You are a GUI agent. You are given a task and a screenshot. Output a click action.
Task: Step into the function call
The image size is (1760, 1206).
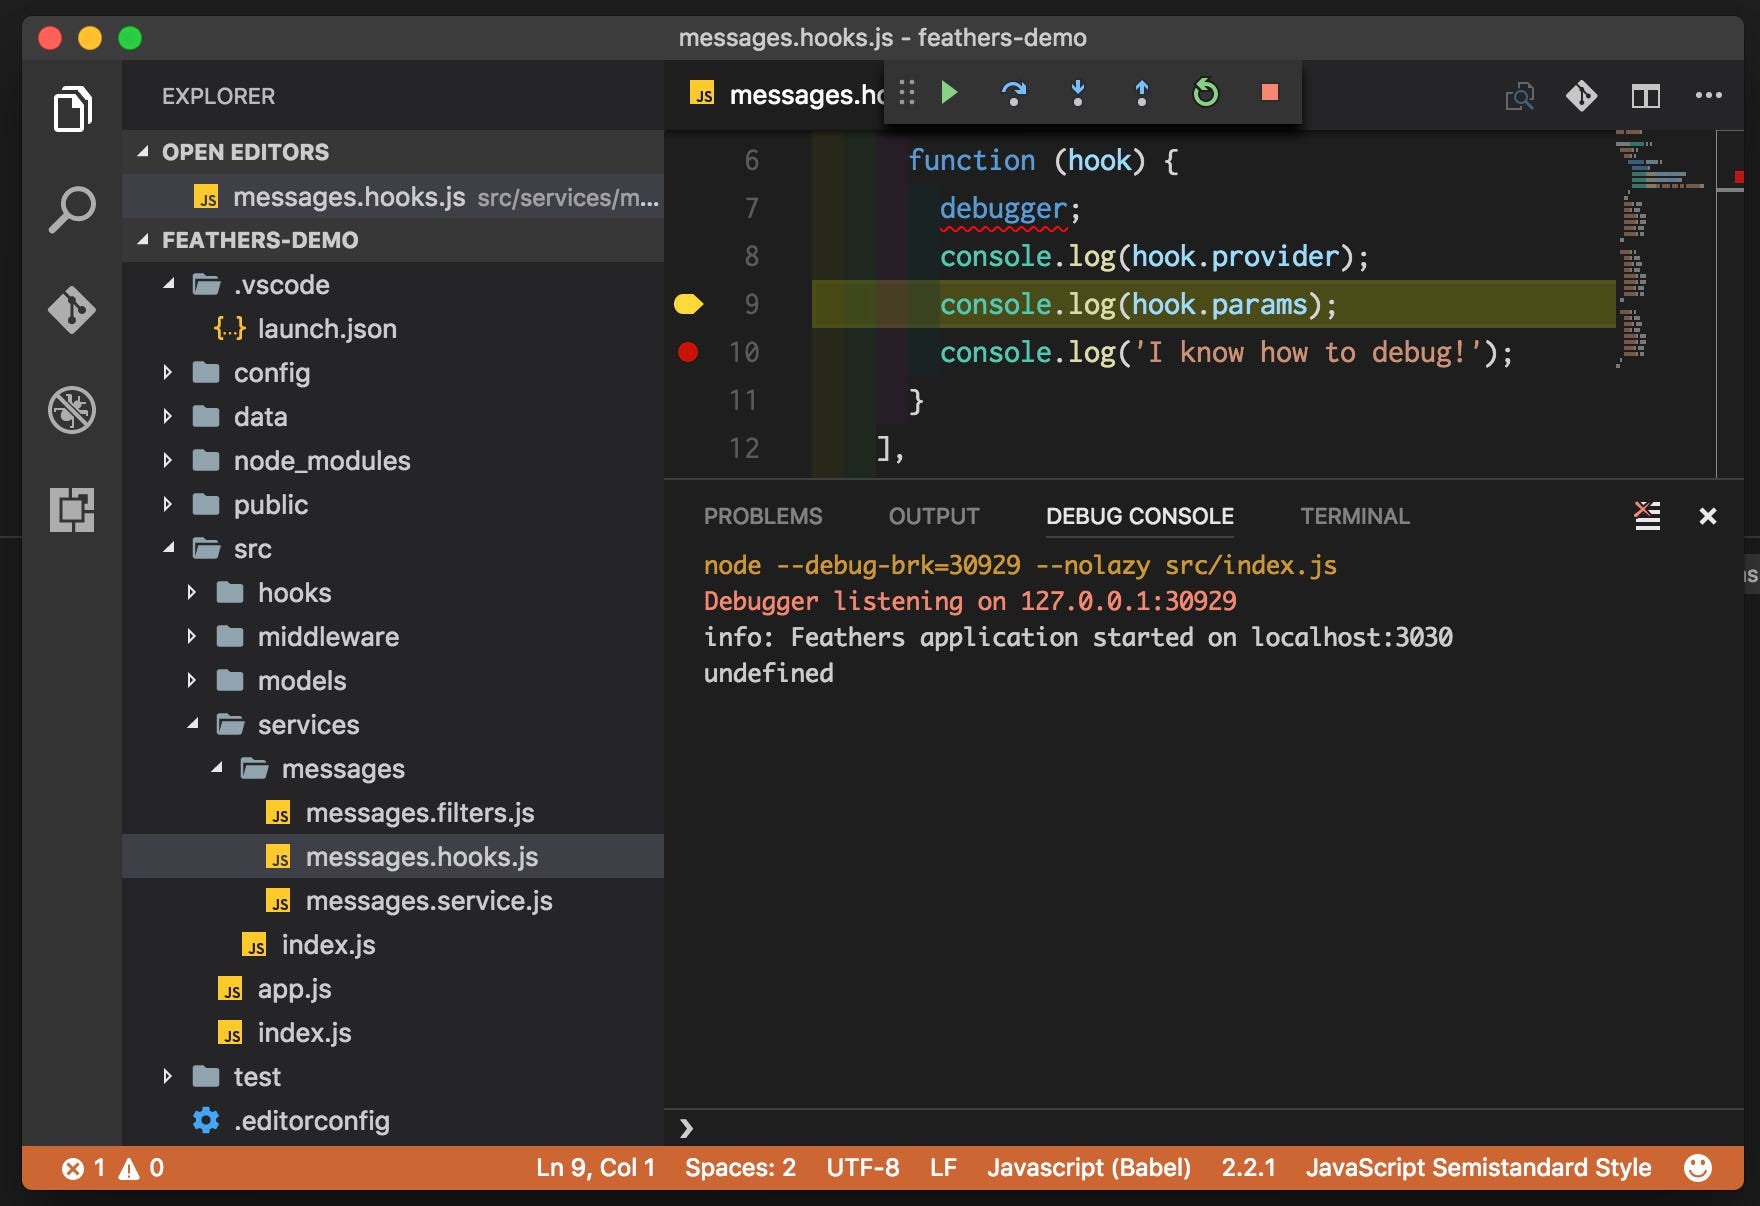[x=1077, y=93]
